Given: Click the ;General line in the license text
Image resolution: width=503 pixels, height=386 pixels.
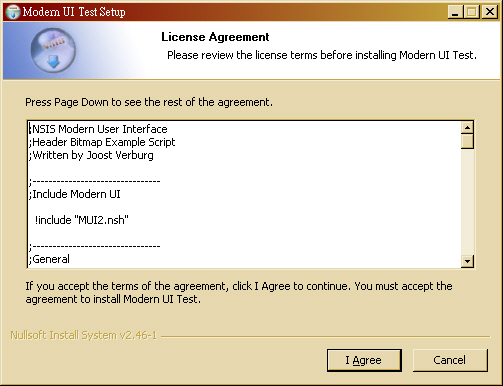Looking at the screenshot, I should [49, 259].
